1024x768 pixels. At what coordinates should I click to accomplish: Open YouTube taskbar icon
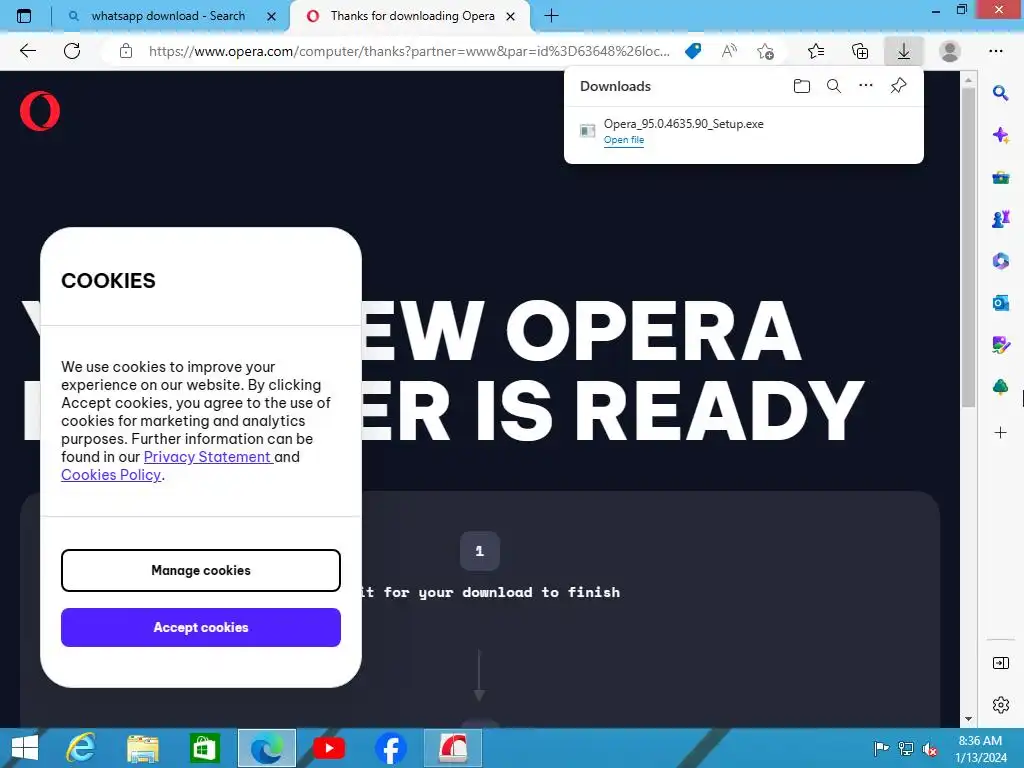tap(329, 748)
